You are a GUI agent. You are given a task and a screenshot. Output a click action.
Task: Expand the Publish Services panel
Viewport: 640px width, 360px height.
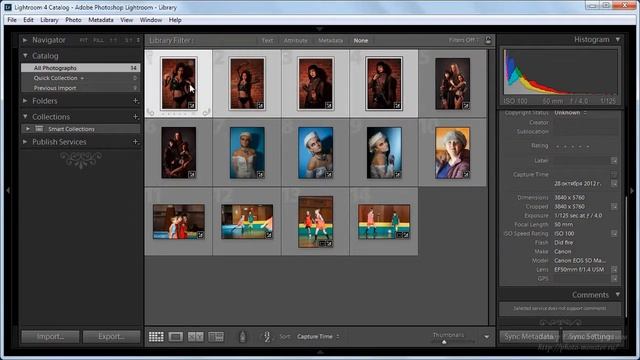coord(25,142)
